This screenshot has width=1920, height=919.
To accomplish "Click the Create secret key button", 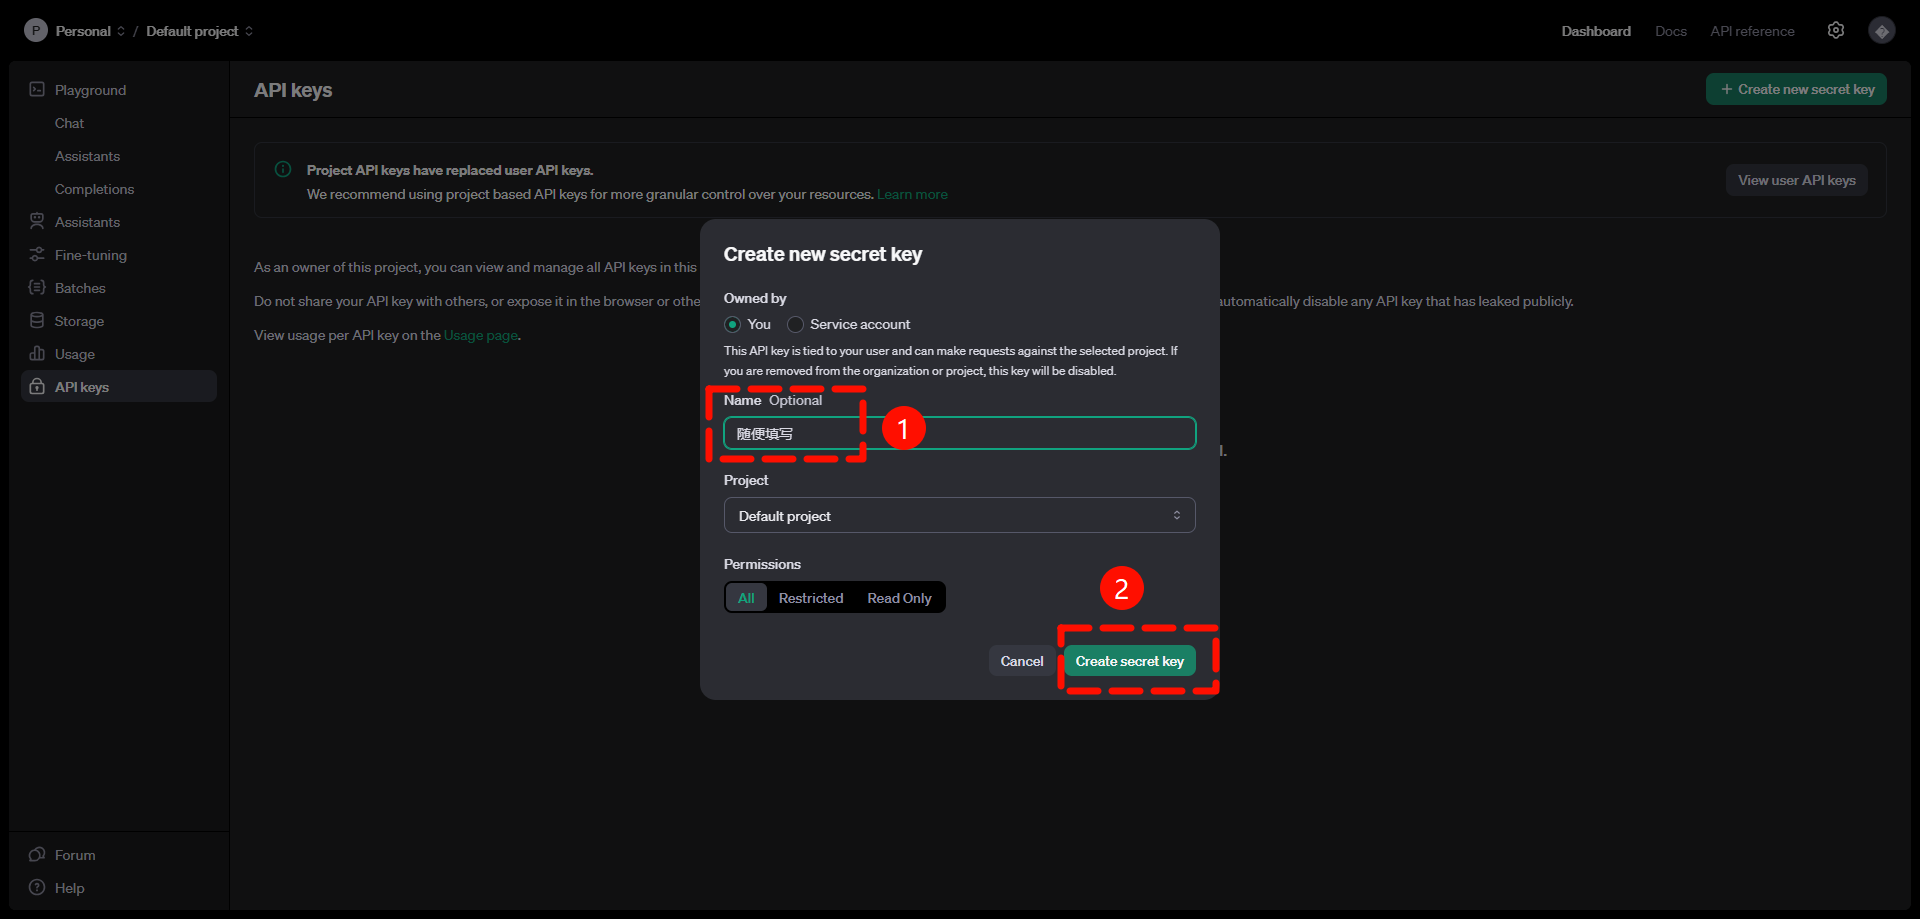I will click(x=1129, y=661).
